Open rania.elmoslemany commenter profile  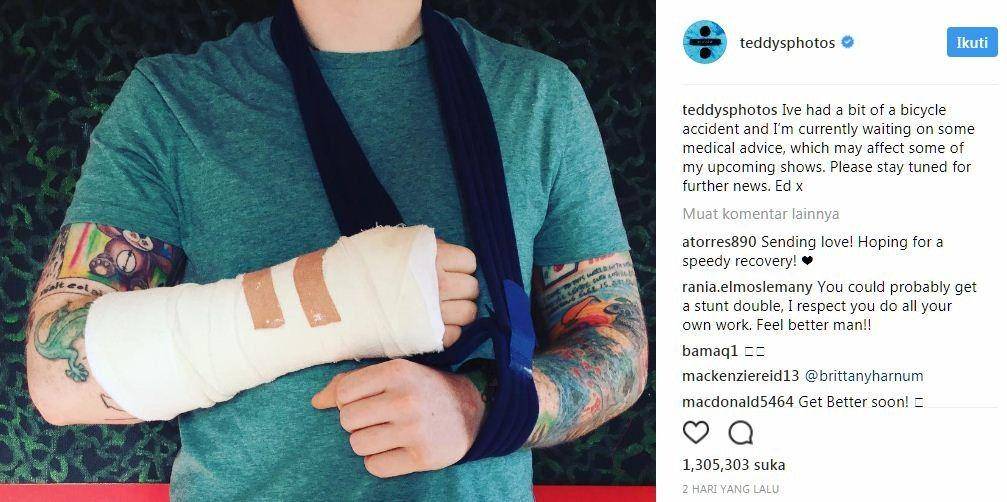point(748,287)
